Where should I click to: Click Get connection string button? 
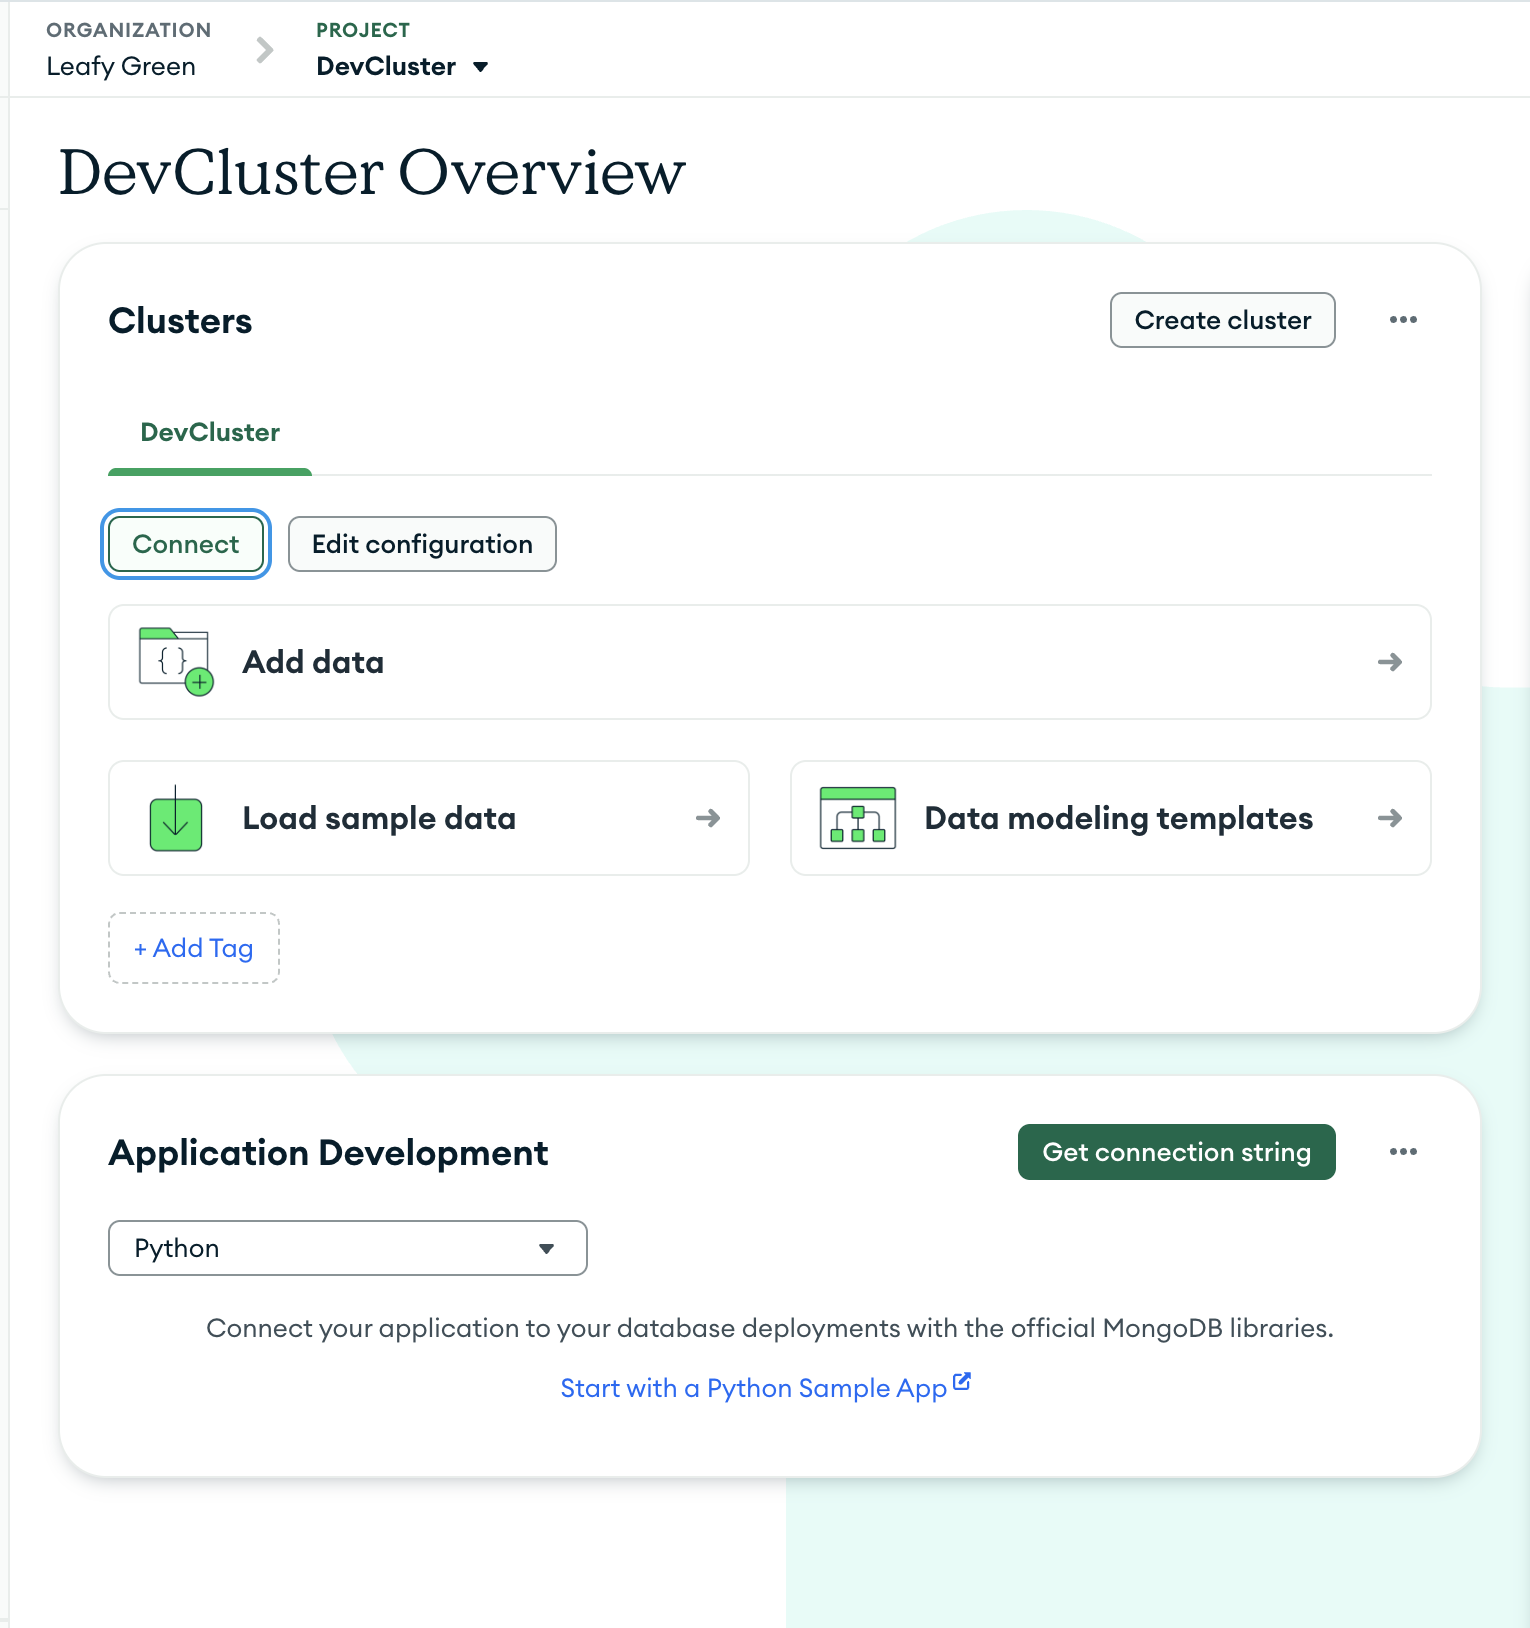point(1177,1152)
